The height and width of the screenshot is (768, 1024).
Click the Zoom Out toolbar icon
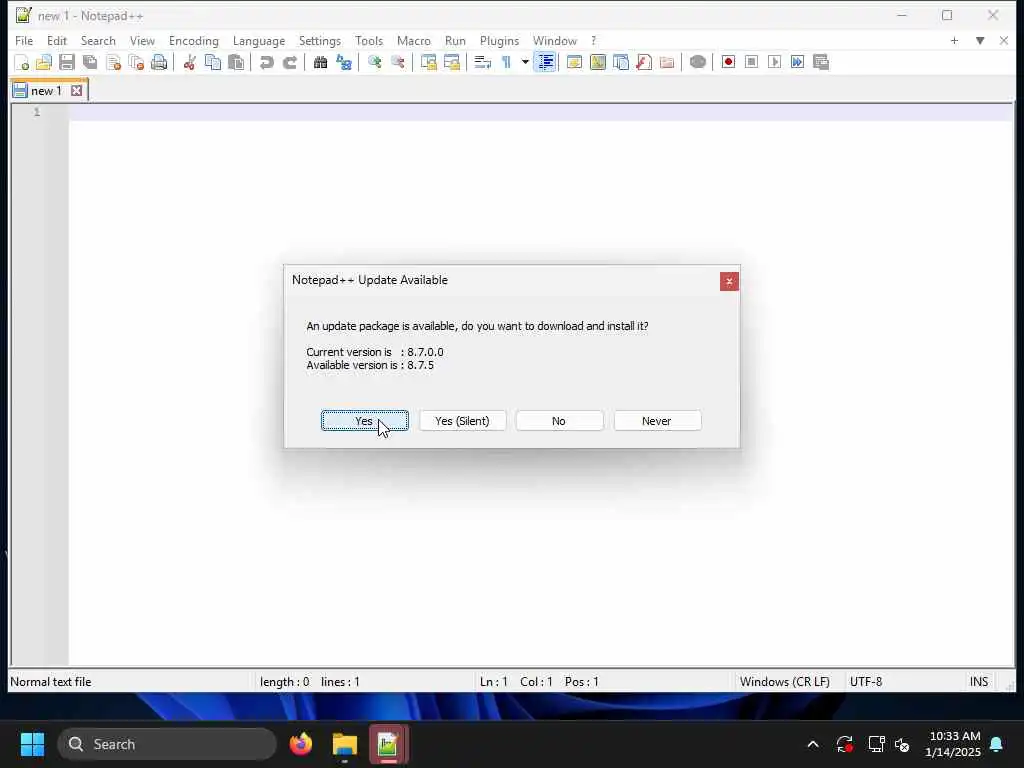397,62
